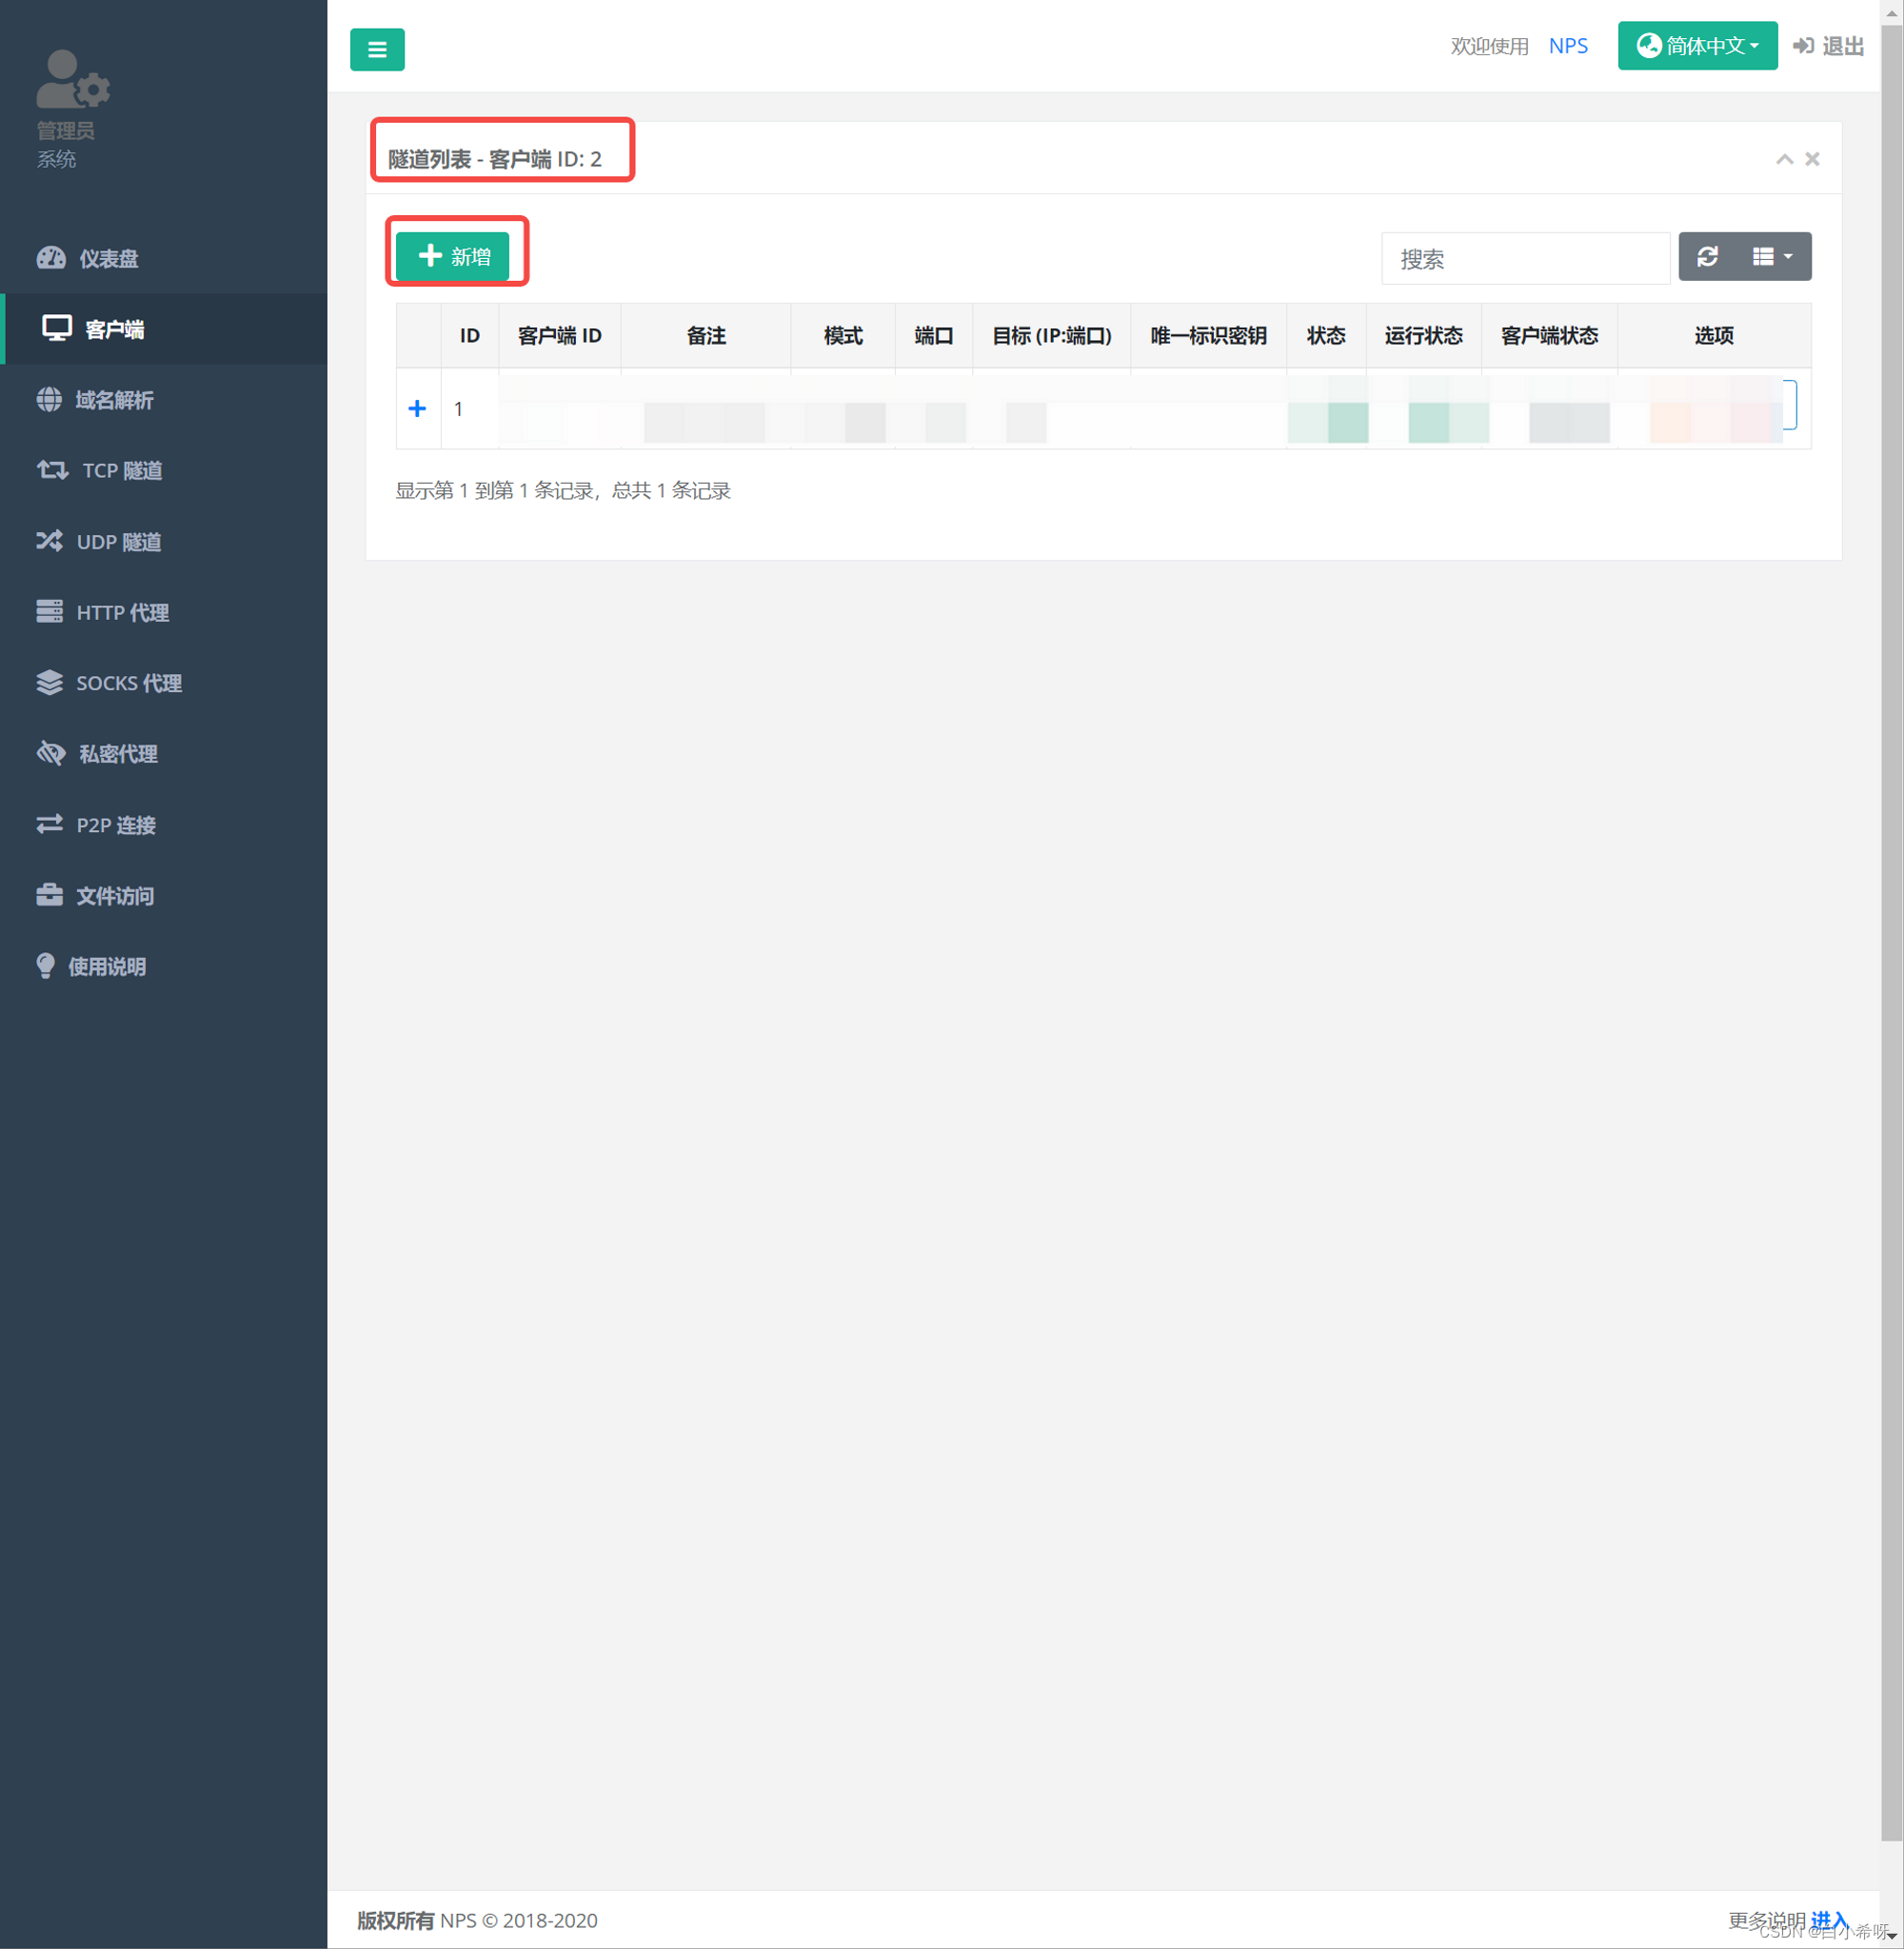Click the P2P 连接 icon in sidebar
This screenshot has width=1904, height=1949.
[x=46, y=823]
